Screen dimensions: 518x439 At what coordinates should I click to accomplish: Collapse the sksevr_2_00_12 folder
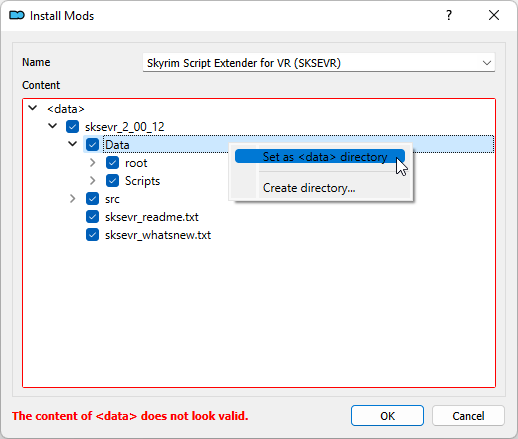[x=53, y=126]
